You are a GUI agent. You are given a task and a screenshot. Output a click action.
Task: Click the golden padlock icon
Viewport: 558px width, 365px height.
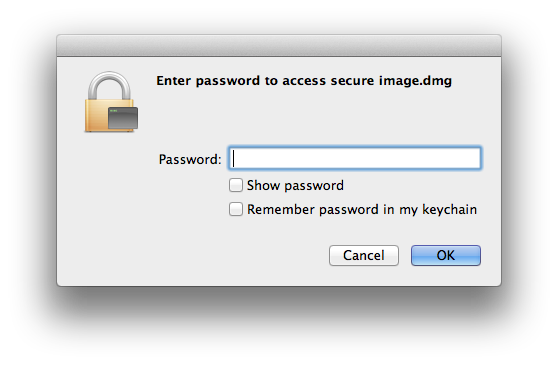111,102
